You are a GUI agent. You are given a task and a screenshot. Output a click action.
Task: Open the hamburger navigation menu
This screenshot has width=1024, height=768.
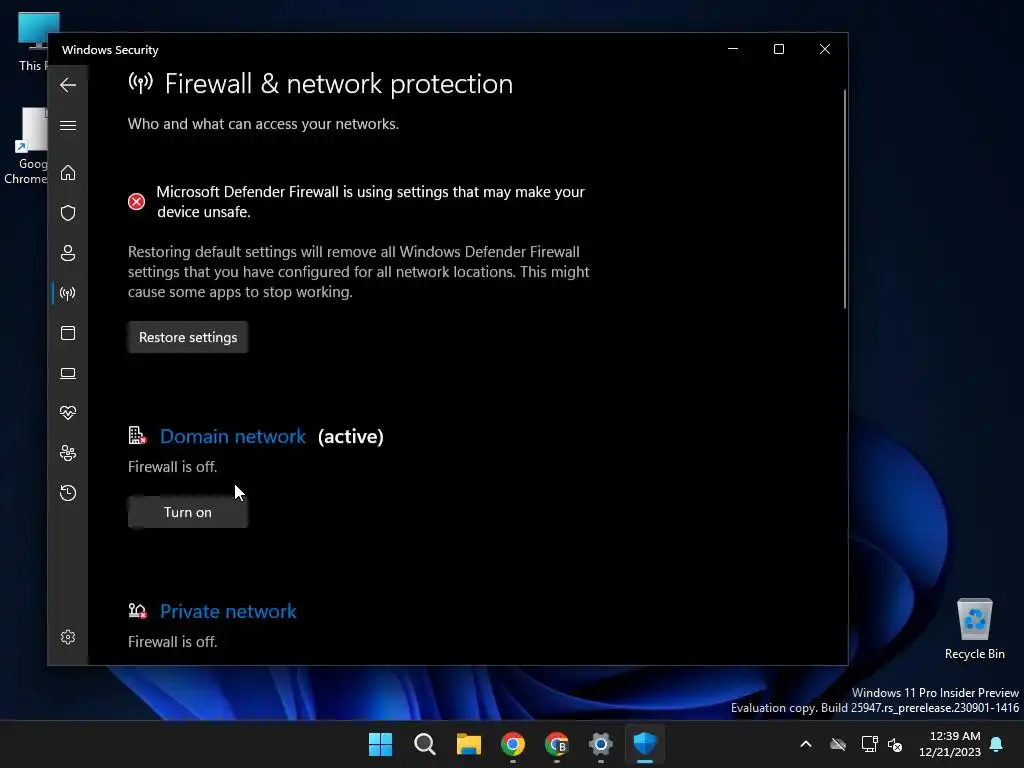(68, 125)
